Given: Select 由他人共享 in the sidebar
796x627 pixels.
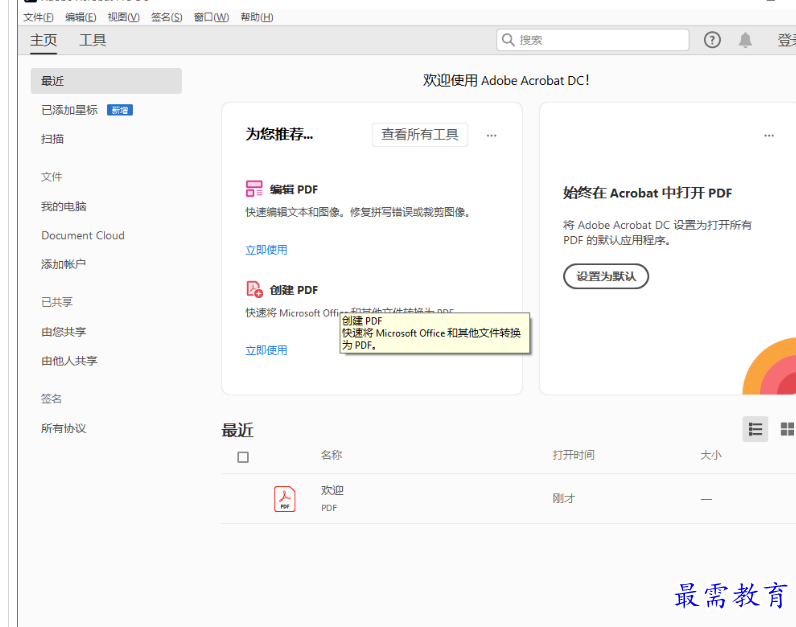Looking at the screenshot, I should [x=69, y=361].
